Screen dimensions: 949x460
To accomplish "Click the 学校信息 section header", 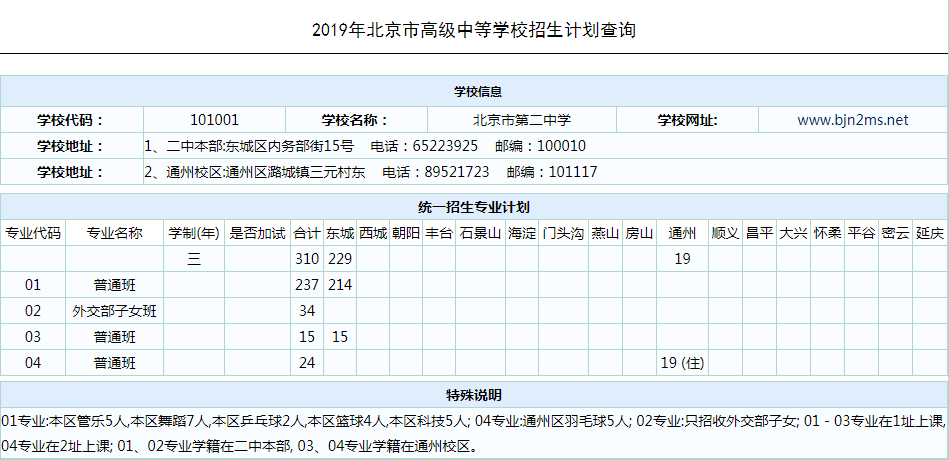I will tap(478, 92).
